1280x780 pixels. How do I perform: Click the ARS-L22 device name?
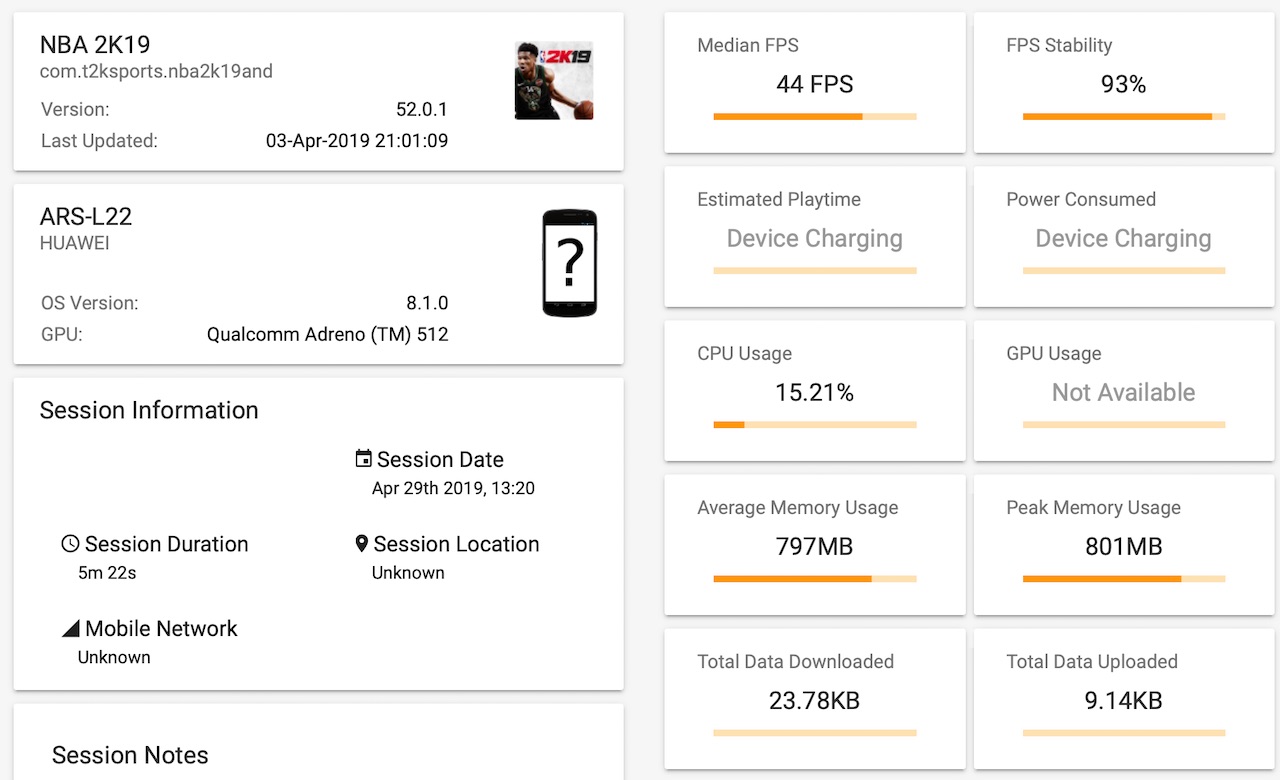86,217
